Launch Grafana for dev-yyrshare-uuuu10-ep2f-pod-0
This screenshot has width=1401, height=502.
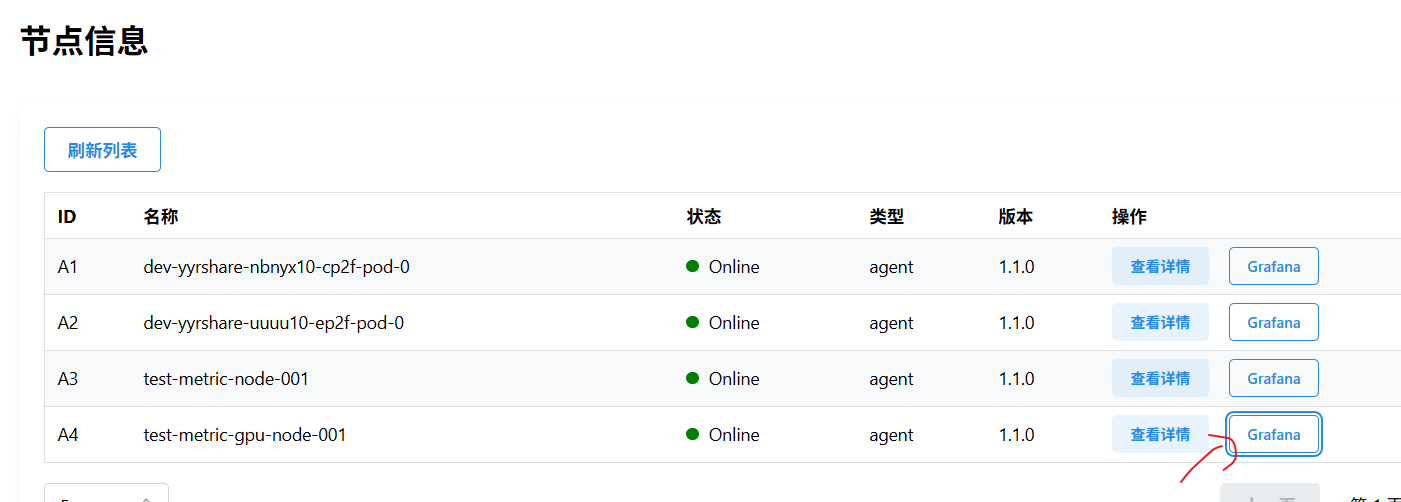pos(1273,323)
